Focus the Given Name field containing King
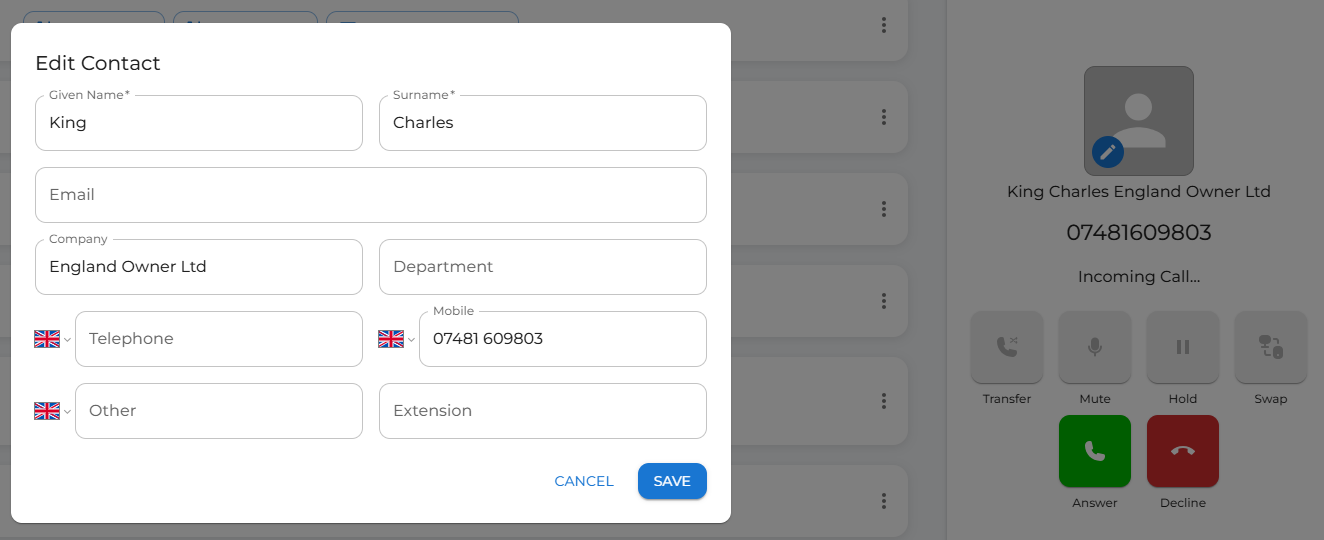1324x540 pixels. [198, 123]
